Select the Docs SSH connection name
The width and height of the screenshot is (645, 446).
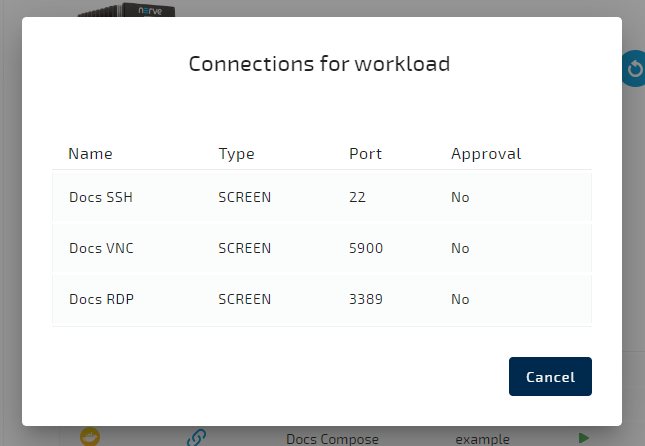101,197
